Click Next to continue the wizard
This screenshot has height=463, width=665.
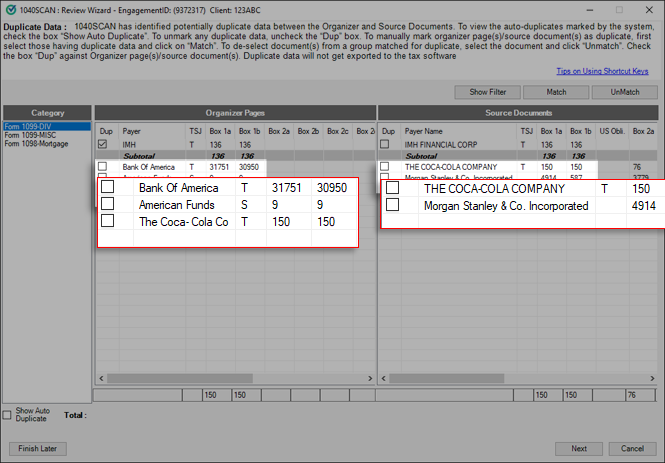tap(579, 448)
